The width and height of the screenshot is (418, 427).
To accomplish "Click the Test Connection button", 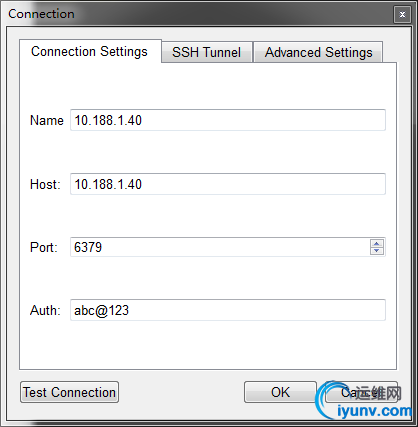I will 69,392.
